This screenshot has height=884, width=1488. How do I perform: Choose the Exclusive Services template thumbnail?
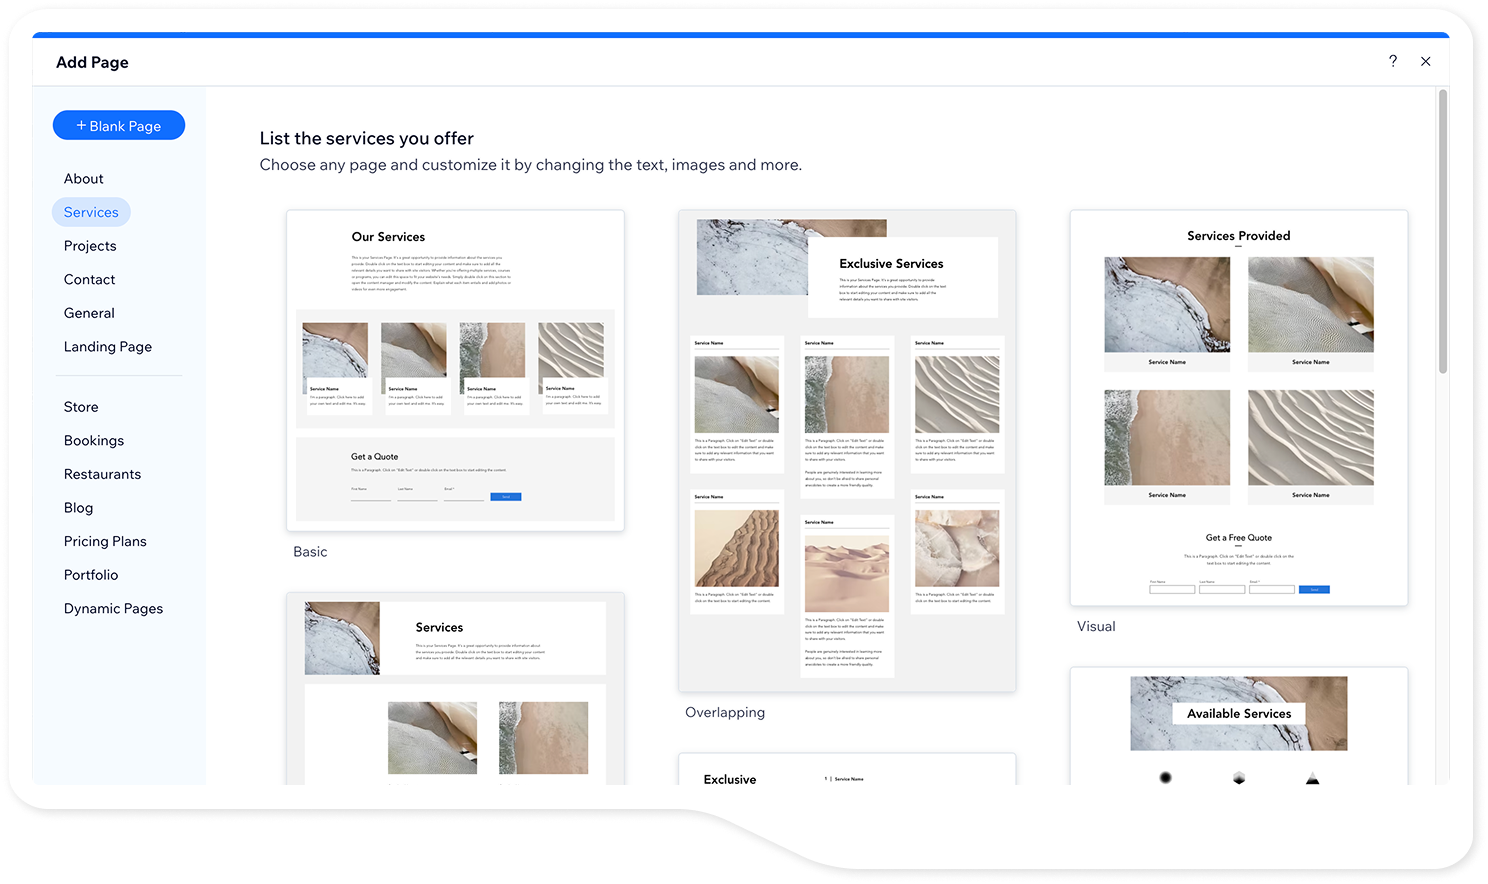847,450
